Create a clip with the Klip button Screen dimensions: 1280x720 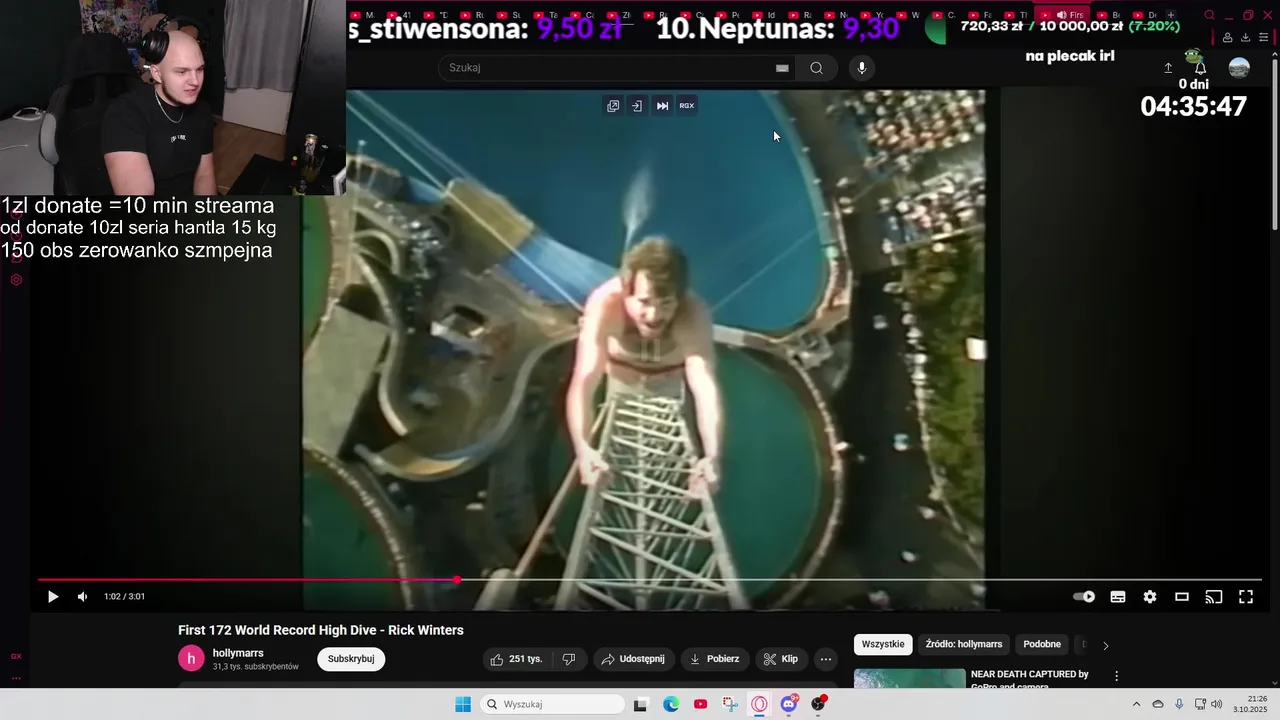[x=780, y=659]
